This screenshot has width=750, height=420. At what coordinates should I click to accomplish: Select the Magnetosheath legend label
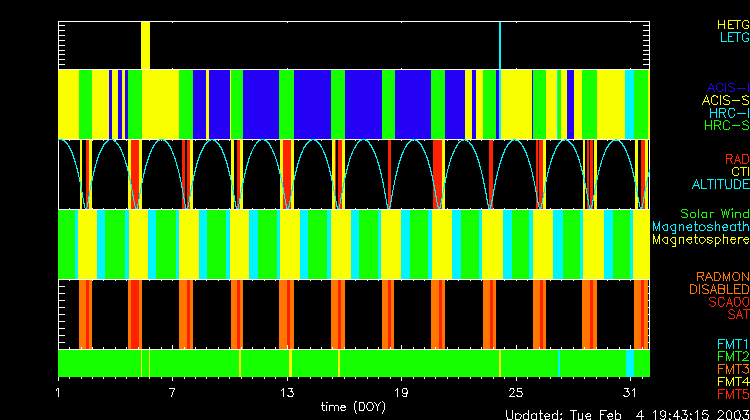click(x=701, y=227)
